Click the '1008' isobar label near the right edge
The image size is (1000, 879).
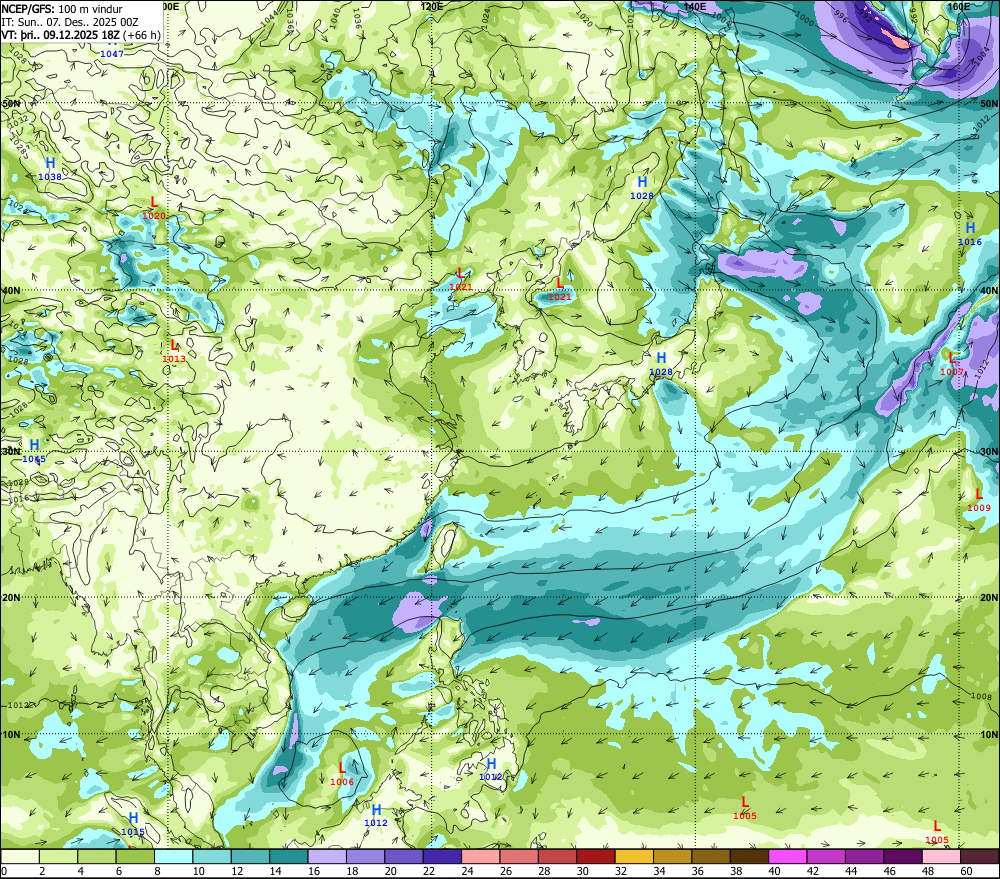coord(982,696)
